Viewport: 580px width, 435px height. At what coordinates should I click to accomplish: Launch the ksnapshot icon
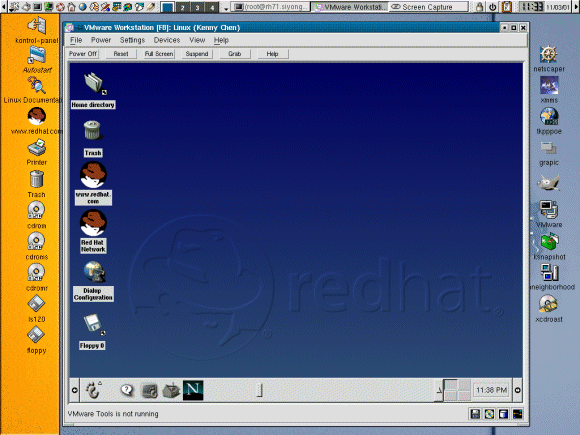[549, 242]
